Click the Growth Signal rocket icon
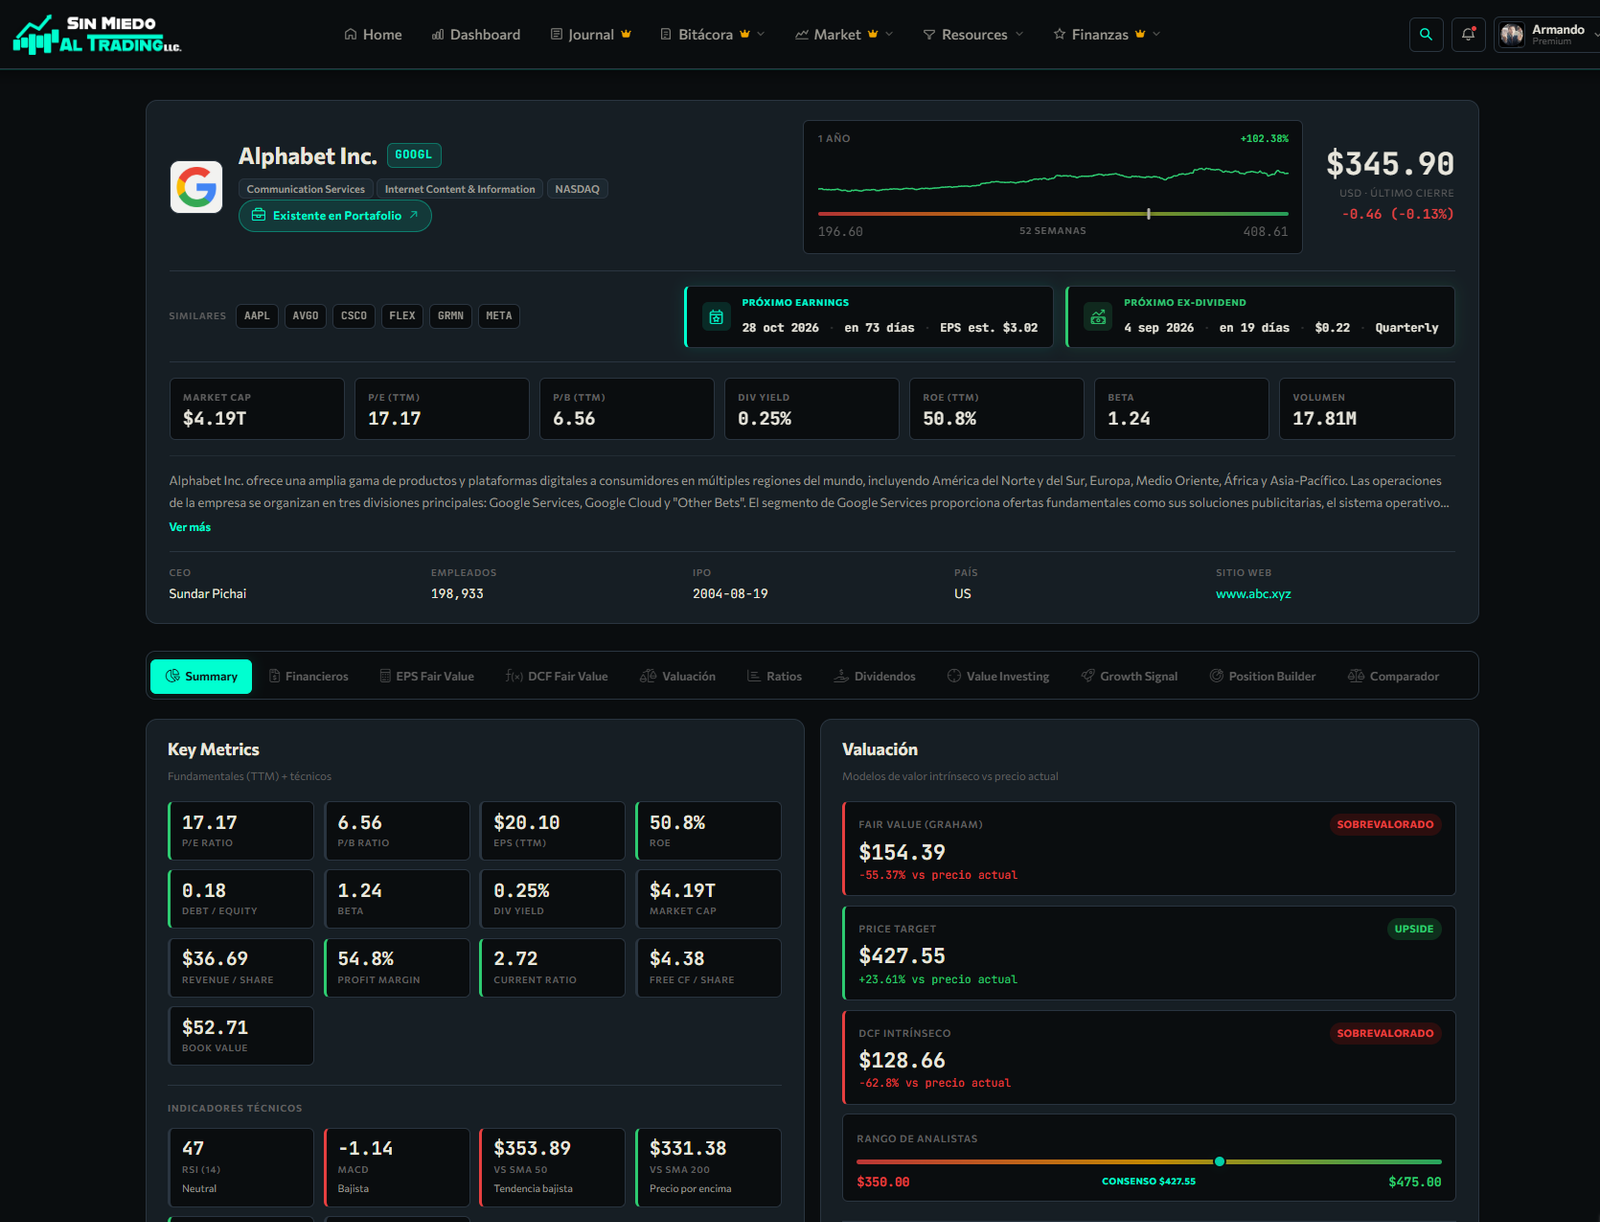 click(x=1088, y=676)
